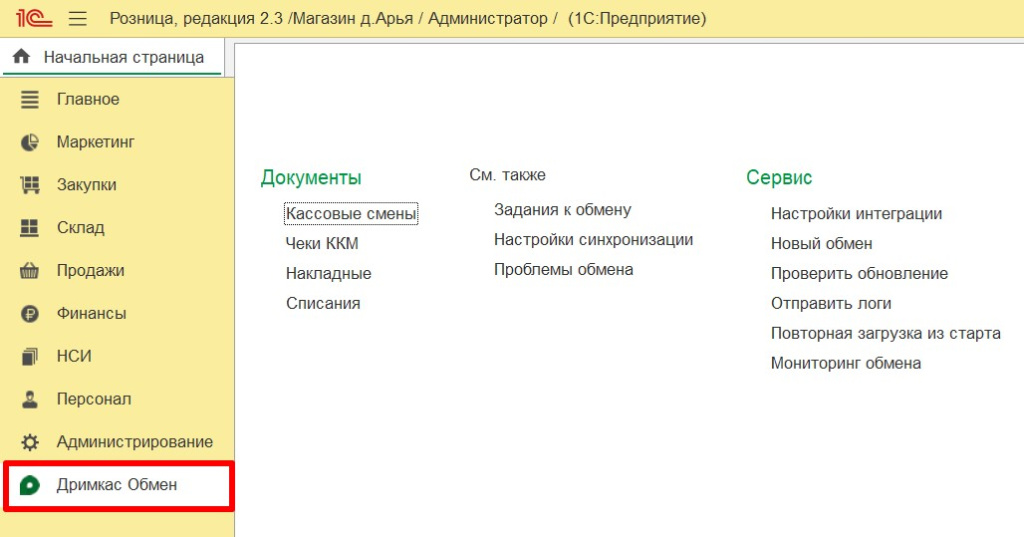Click the Продажи basket icon

(x=30, y=271)
